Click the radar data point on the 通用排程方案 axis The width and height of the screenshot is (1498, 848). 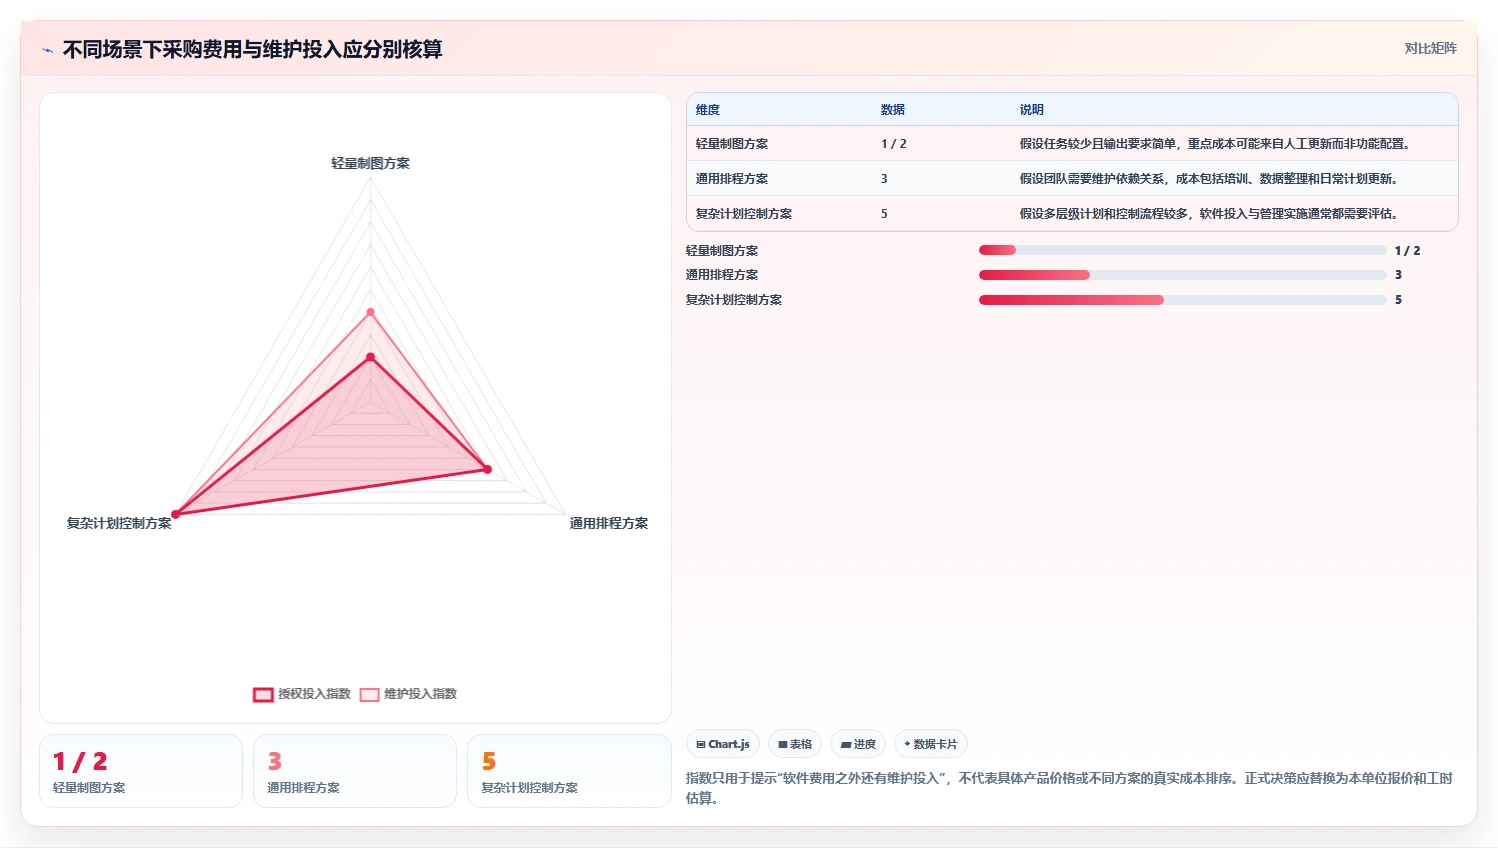click(x=487, y=469)
